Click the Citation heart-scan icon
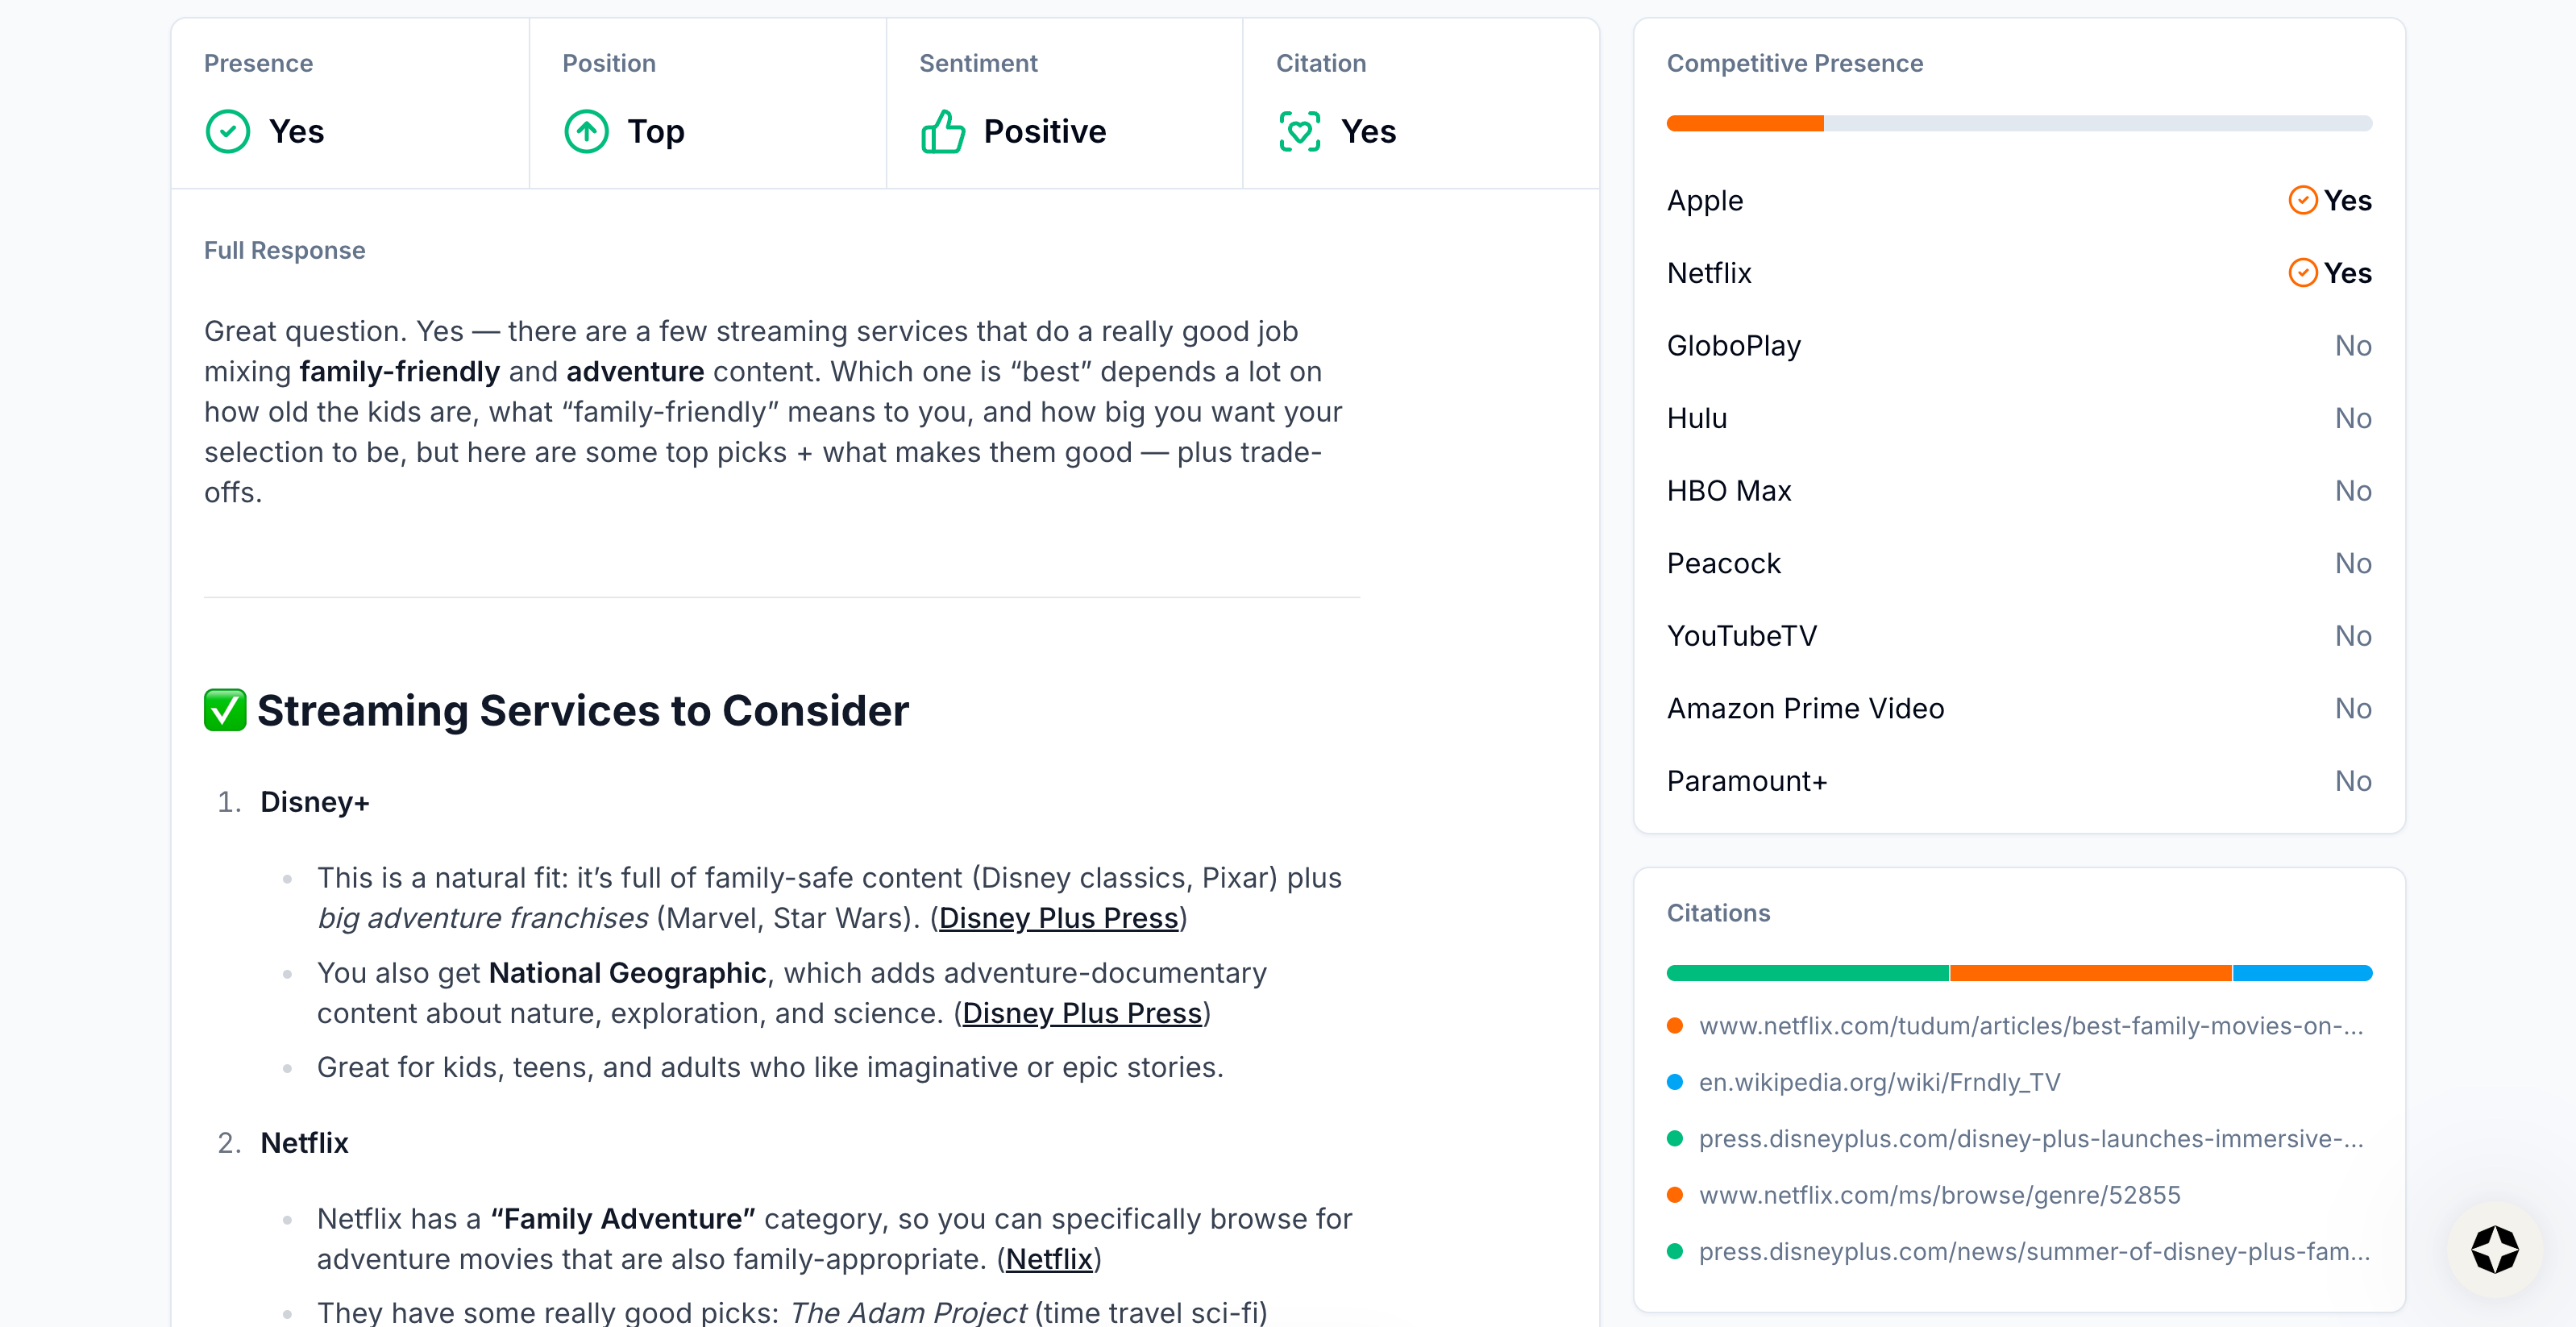This screenshot has width=2576, height=1327. coord(1299,131)
